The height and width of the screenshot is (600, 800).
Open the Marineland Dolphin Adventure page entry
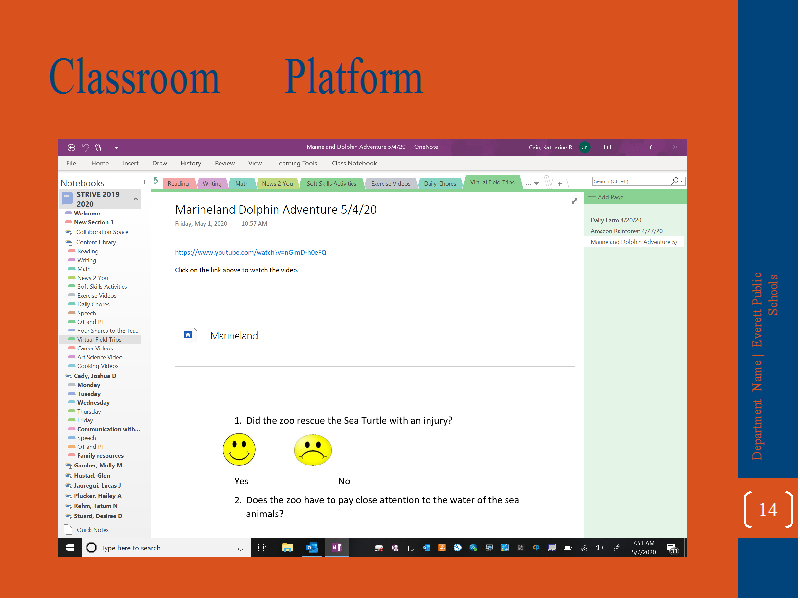(634, 242)
